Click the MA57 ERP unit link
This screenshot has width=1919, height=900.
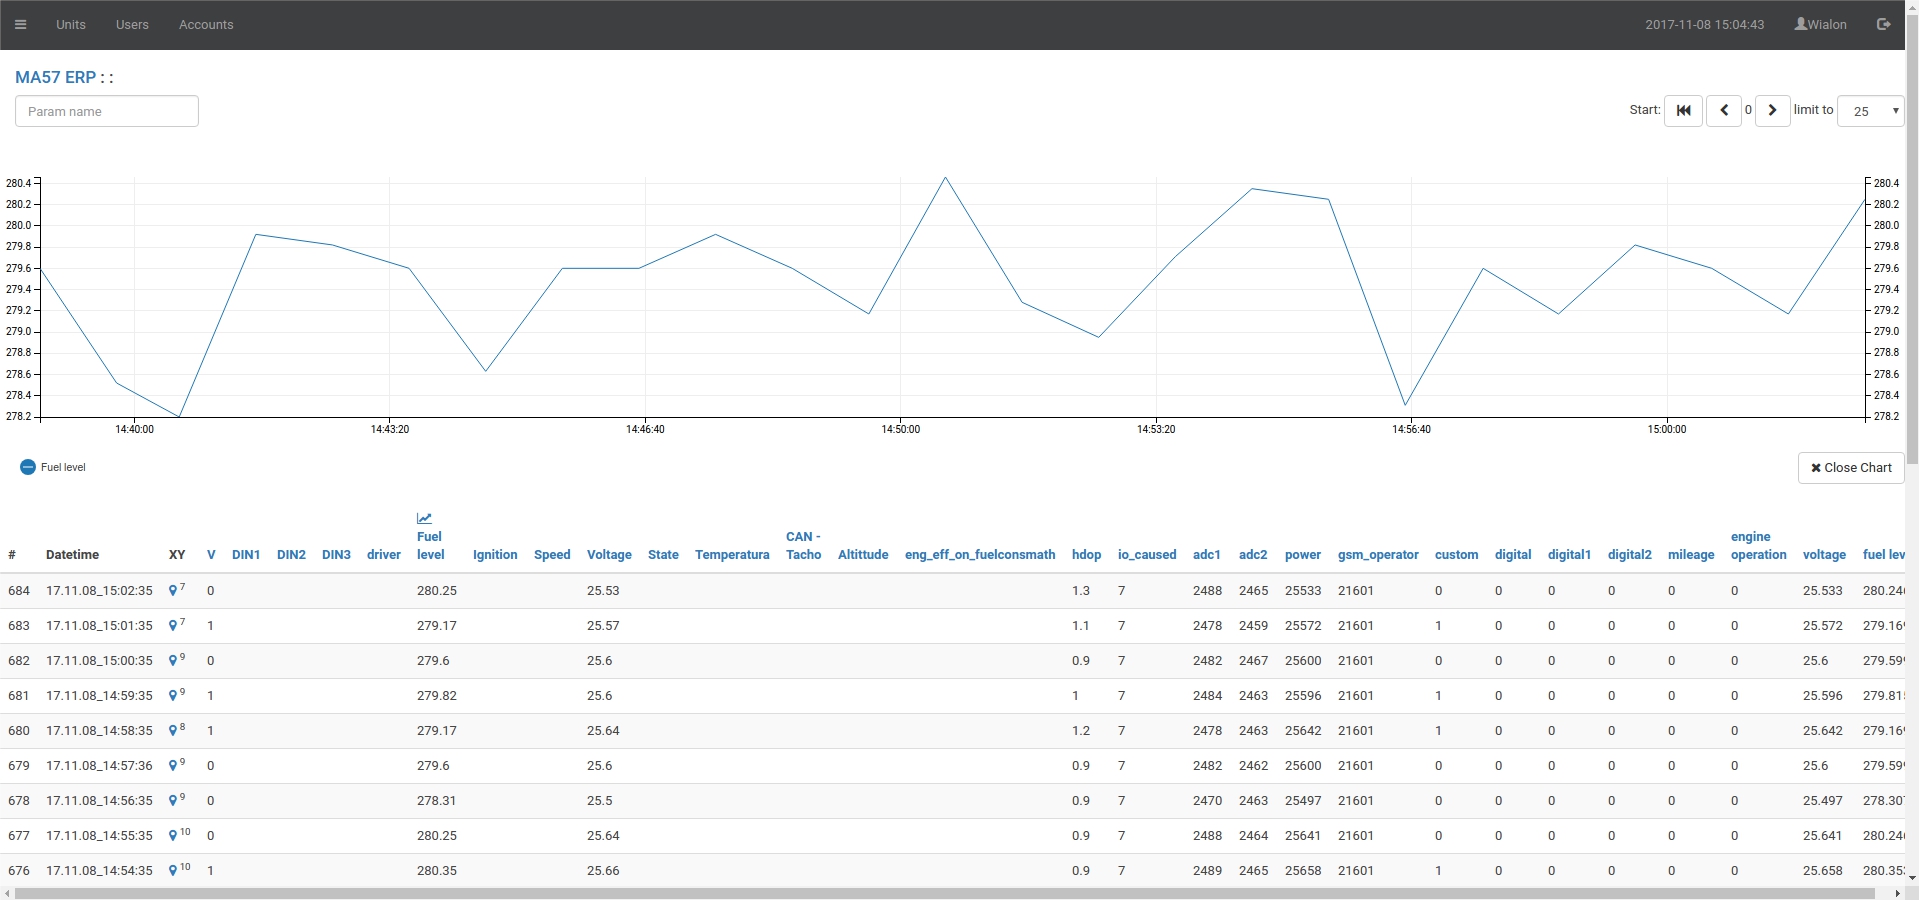click(x=55, y=77)
